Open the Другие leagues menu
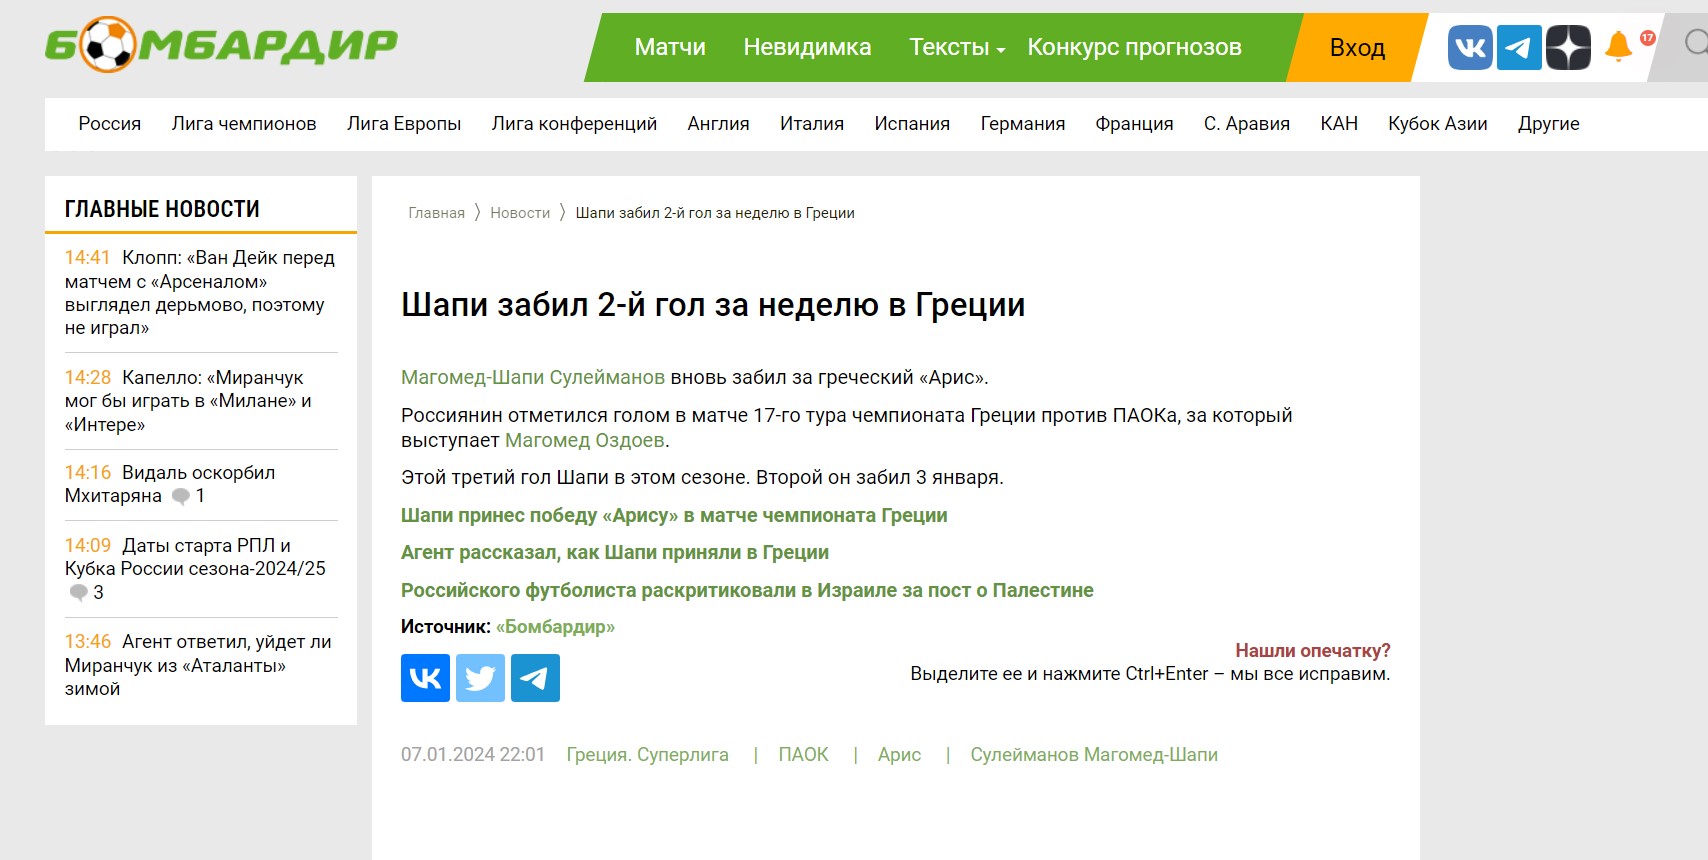The height and width of the screenshot is (860, 1708). coord(1548,124)
